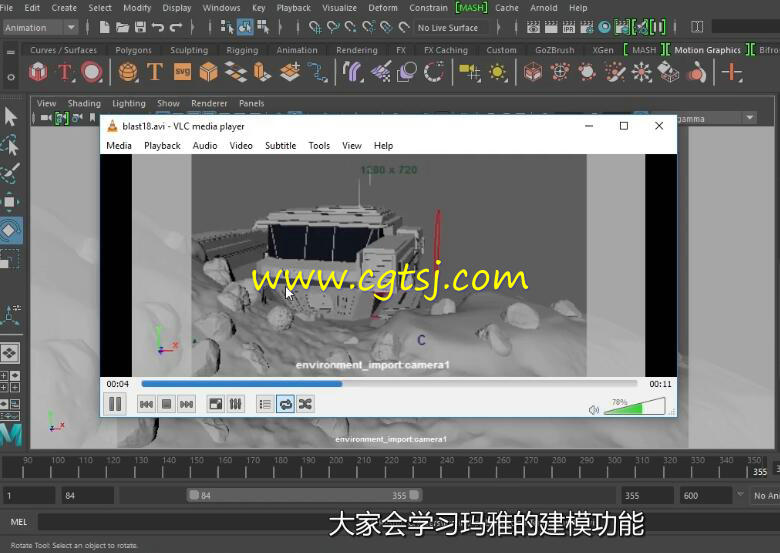Image resolution: width=780 pixels, height=553 pixels.
Task: Open VLC Tools menu
Action: click(319, 146)
